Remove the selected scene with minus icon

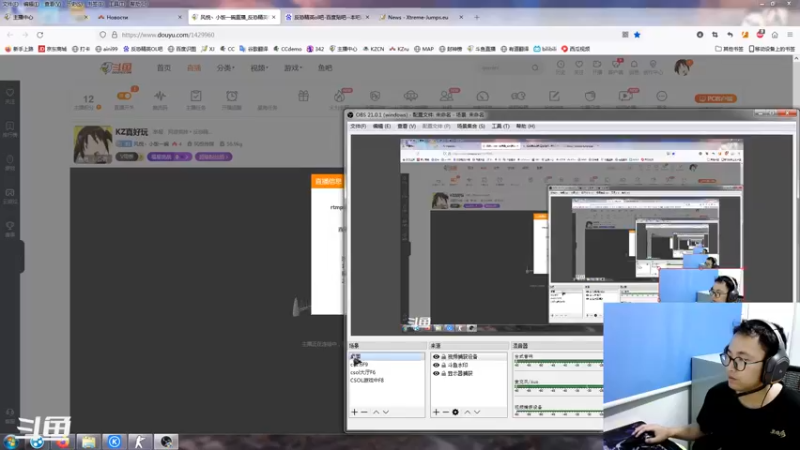point(364,412)
